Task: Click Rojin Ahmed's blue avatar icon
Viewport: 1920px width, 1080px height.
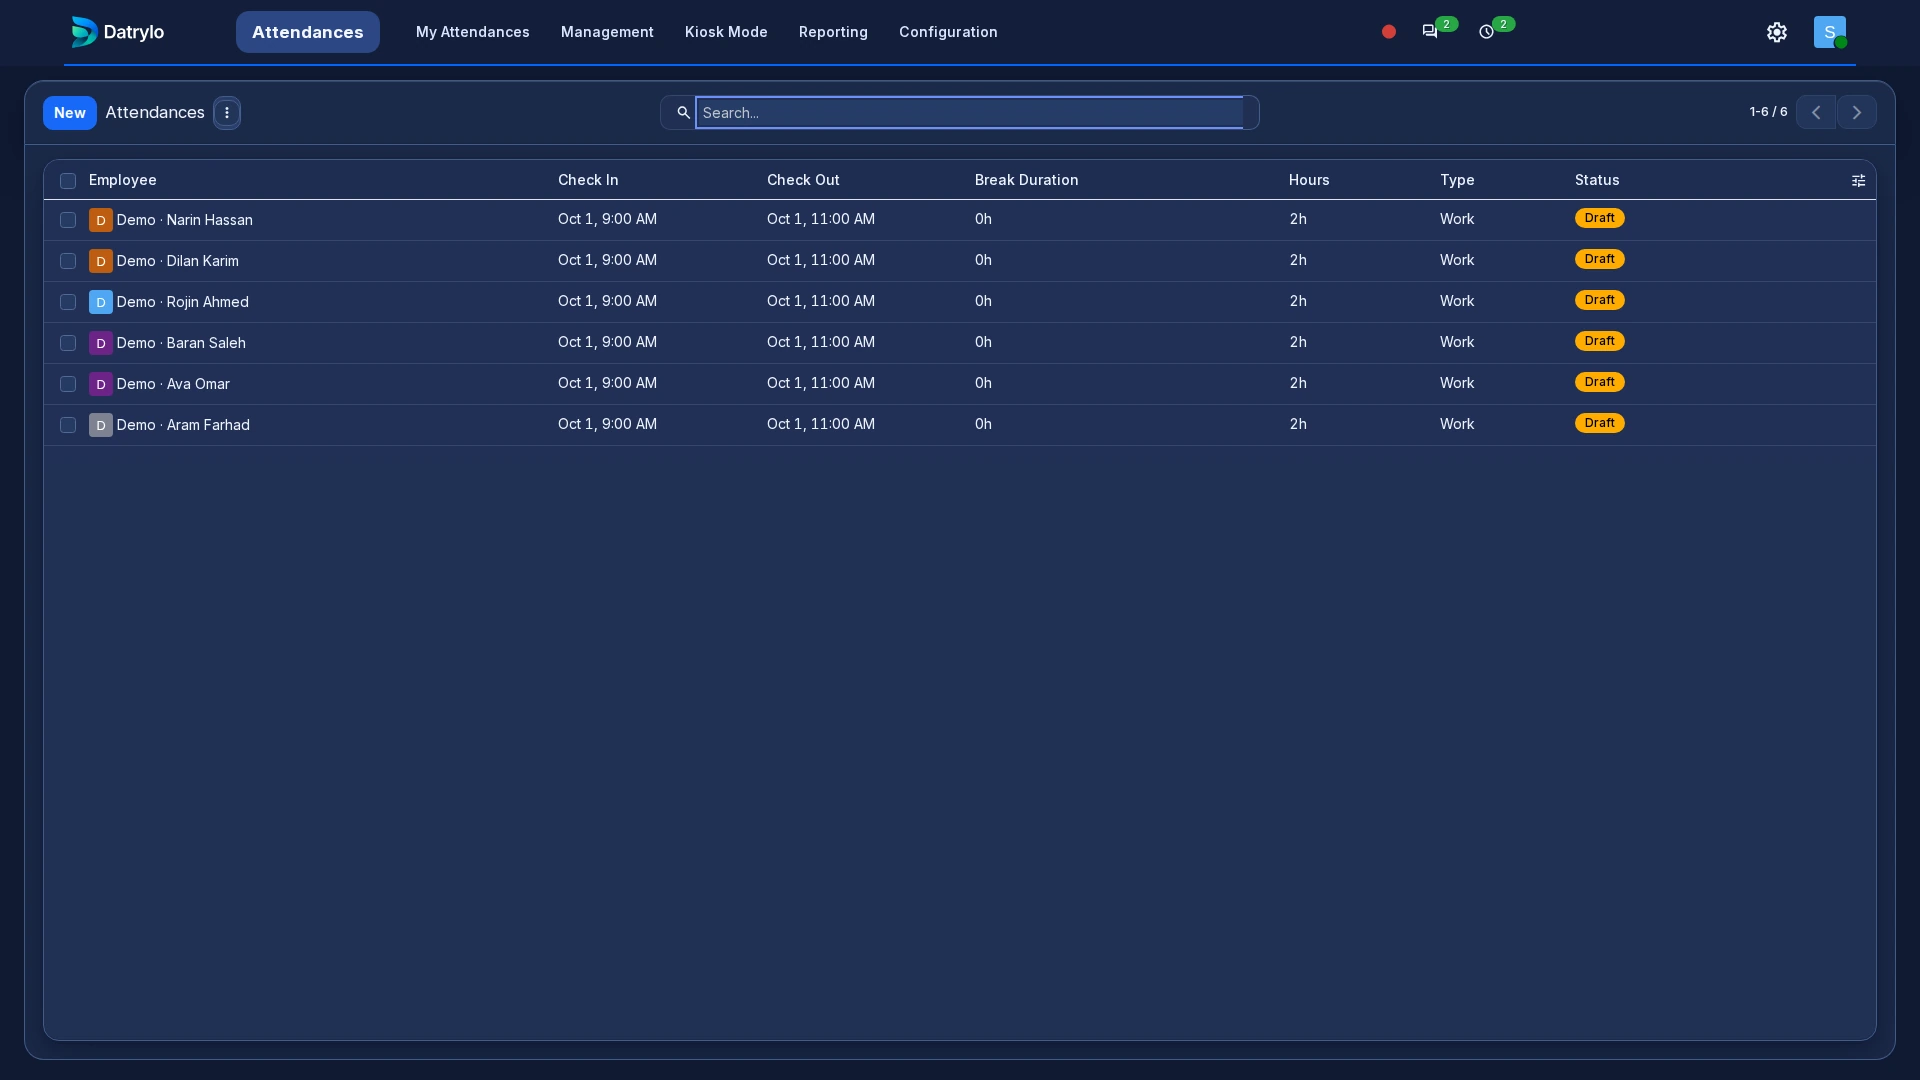Action: click(100, 302)
